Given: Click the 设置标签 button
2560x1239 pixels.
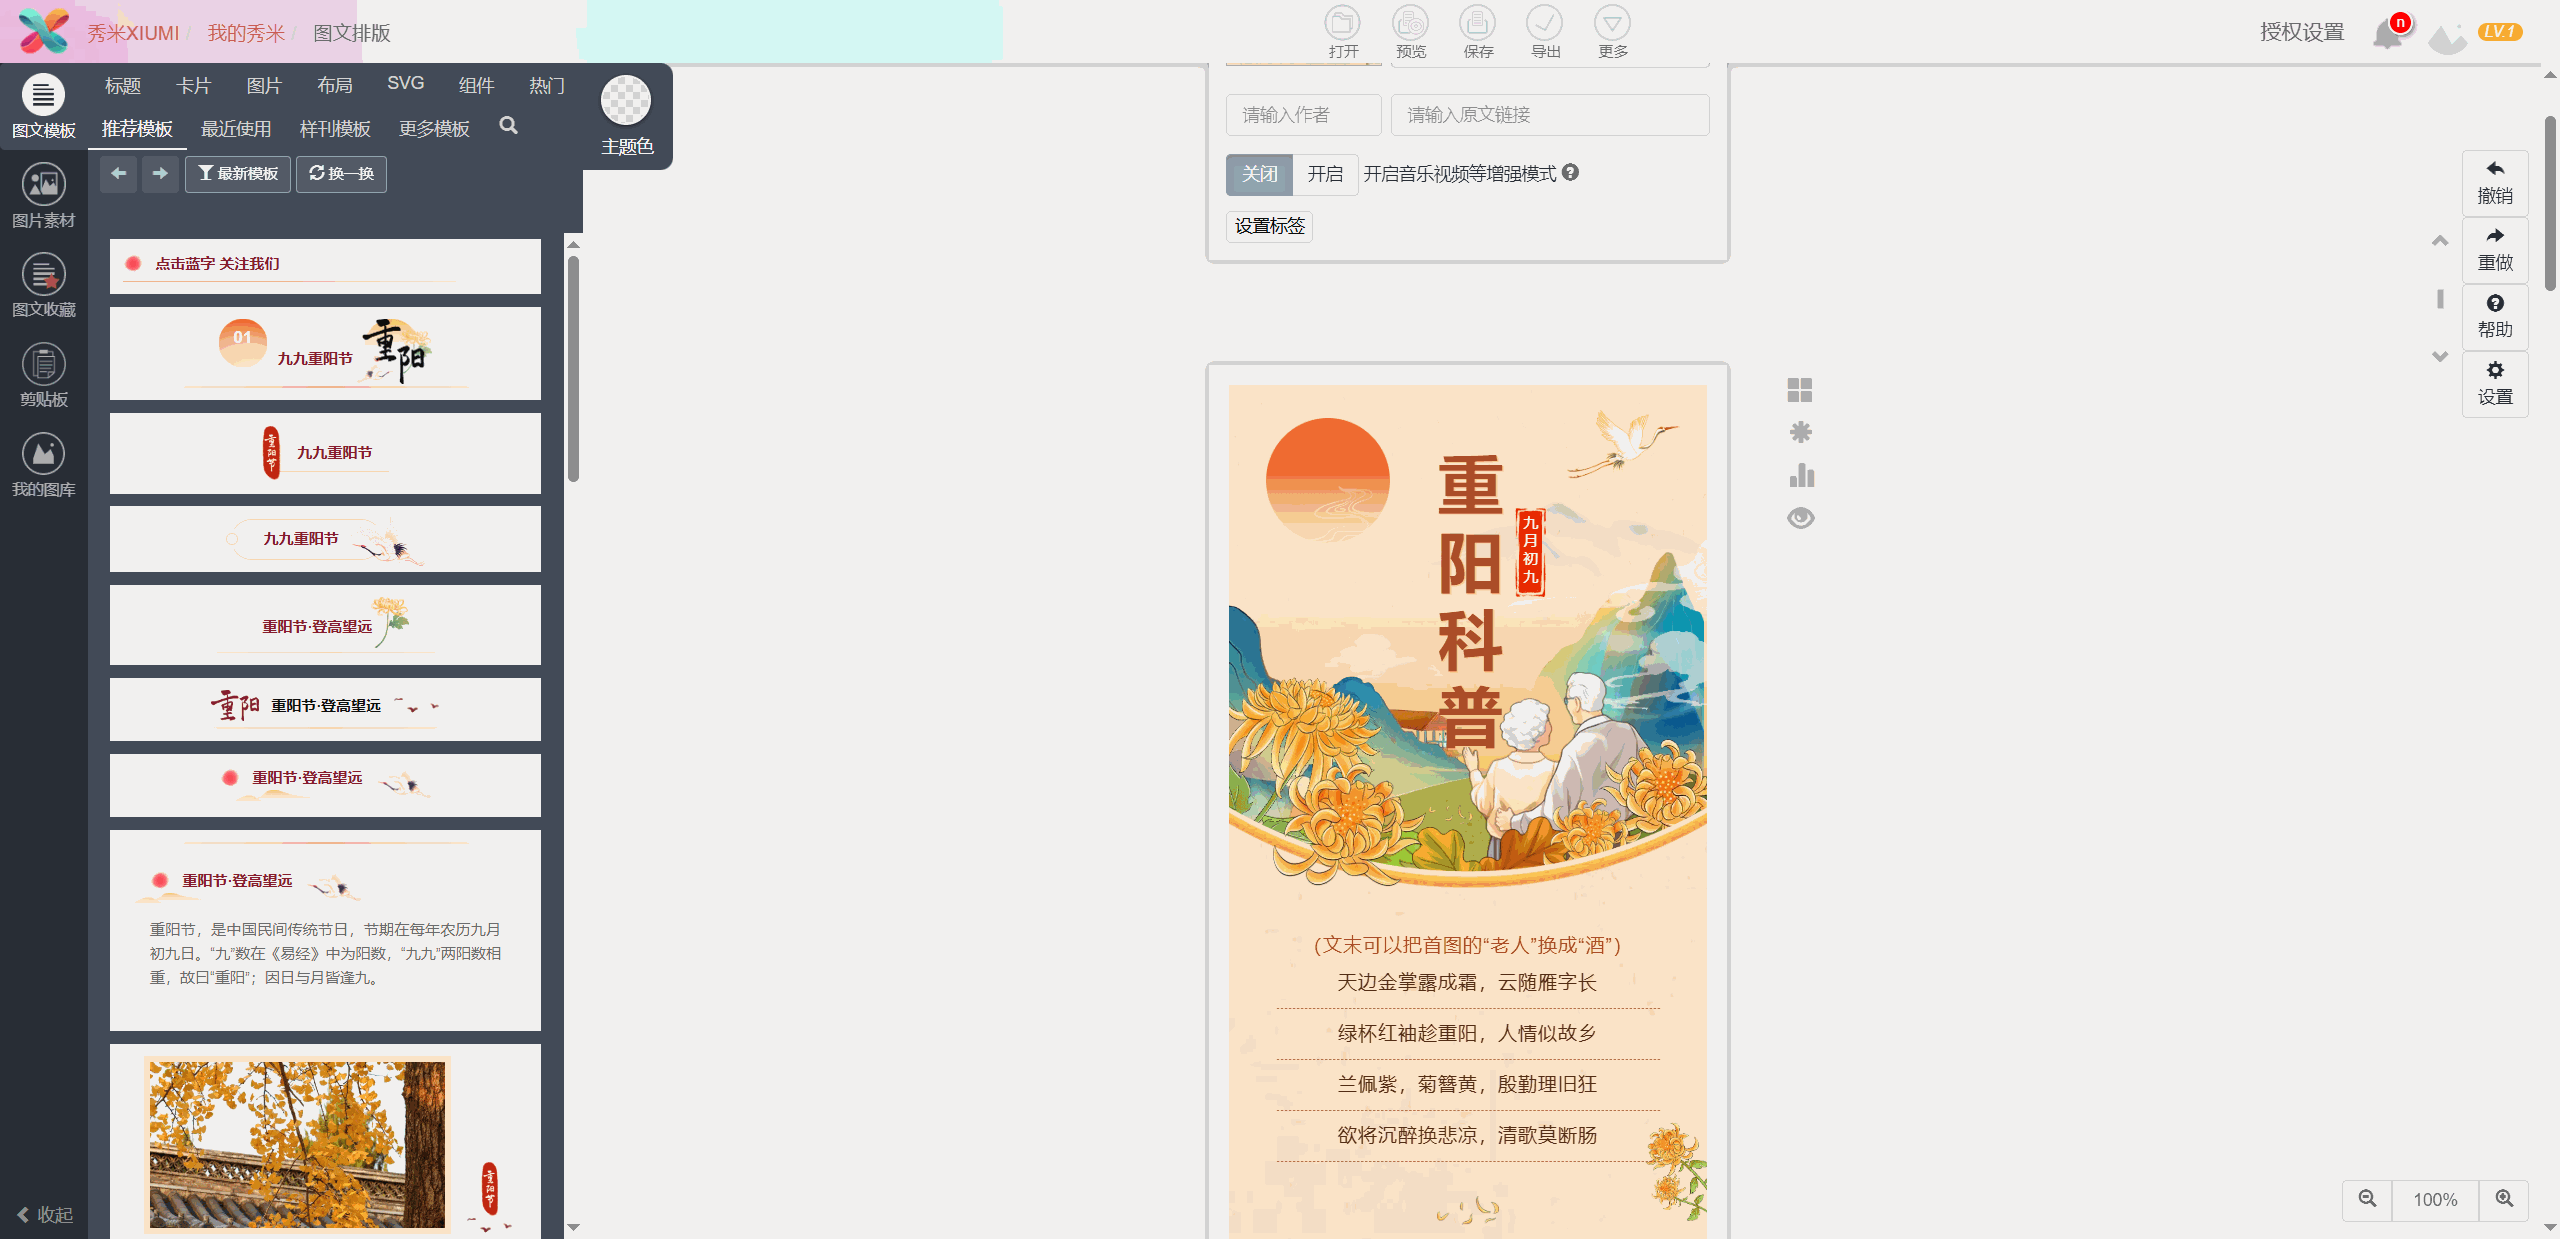Looking at the screenshot, I should click(1269, 227).
